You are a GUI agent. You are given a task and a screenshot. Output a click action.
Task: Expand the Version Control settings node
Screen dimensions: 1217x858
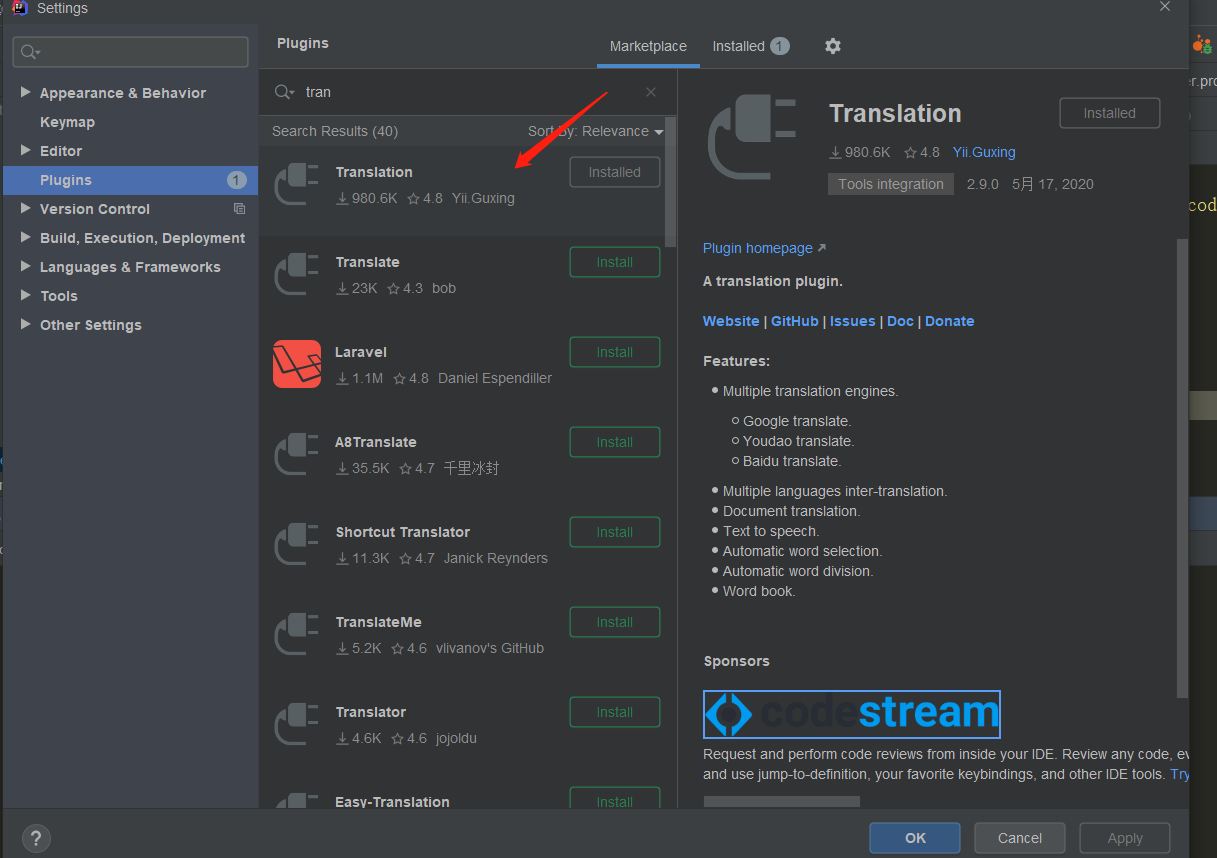[x=26, y=209]
